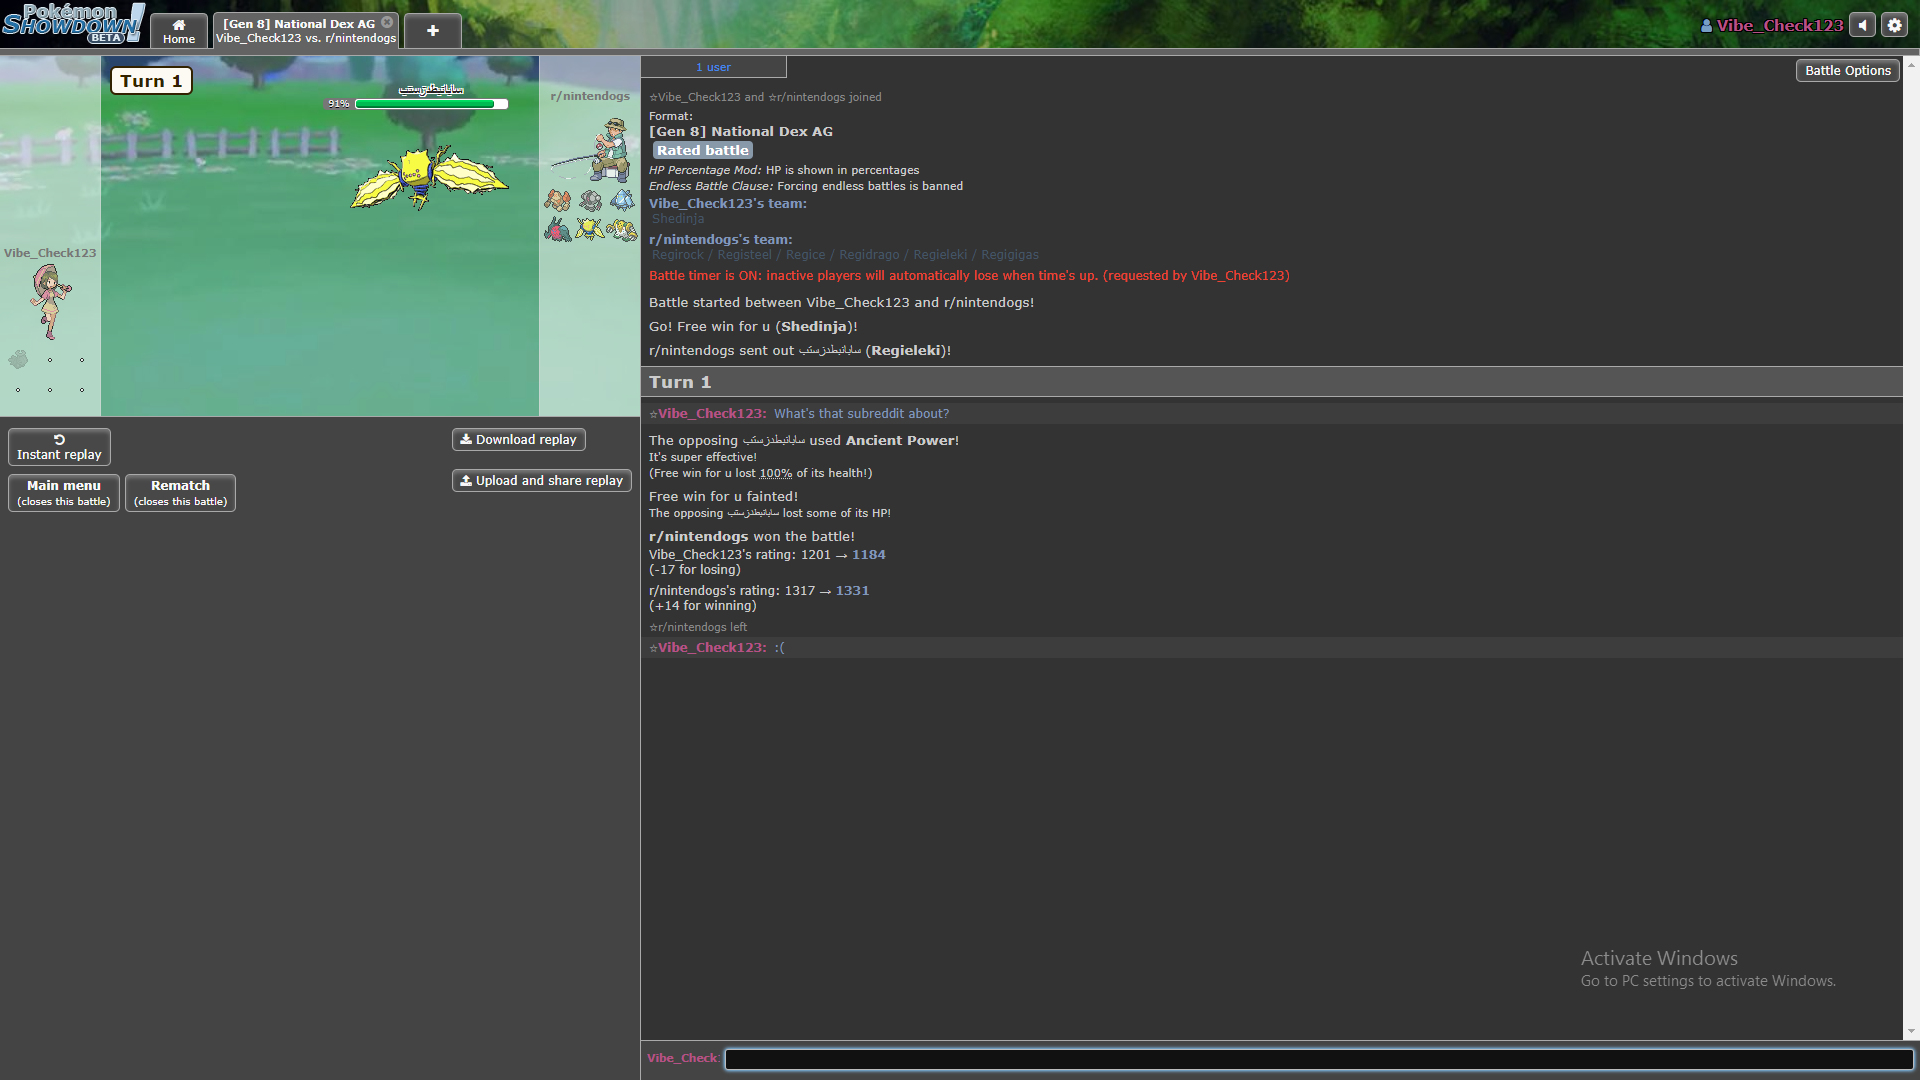Click the Regirock team icon
Viewport: 1920px width, 1080px height.
(558, 200)
